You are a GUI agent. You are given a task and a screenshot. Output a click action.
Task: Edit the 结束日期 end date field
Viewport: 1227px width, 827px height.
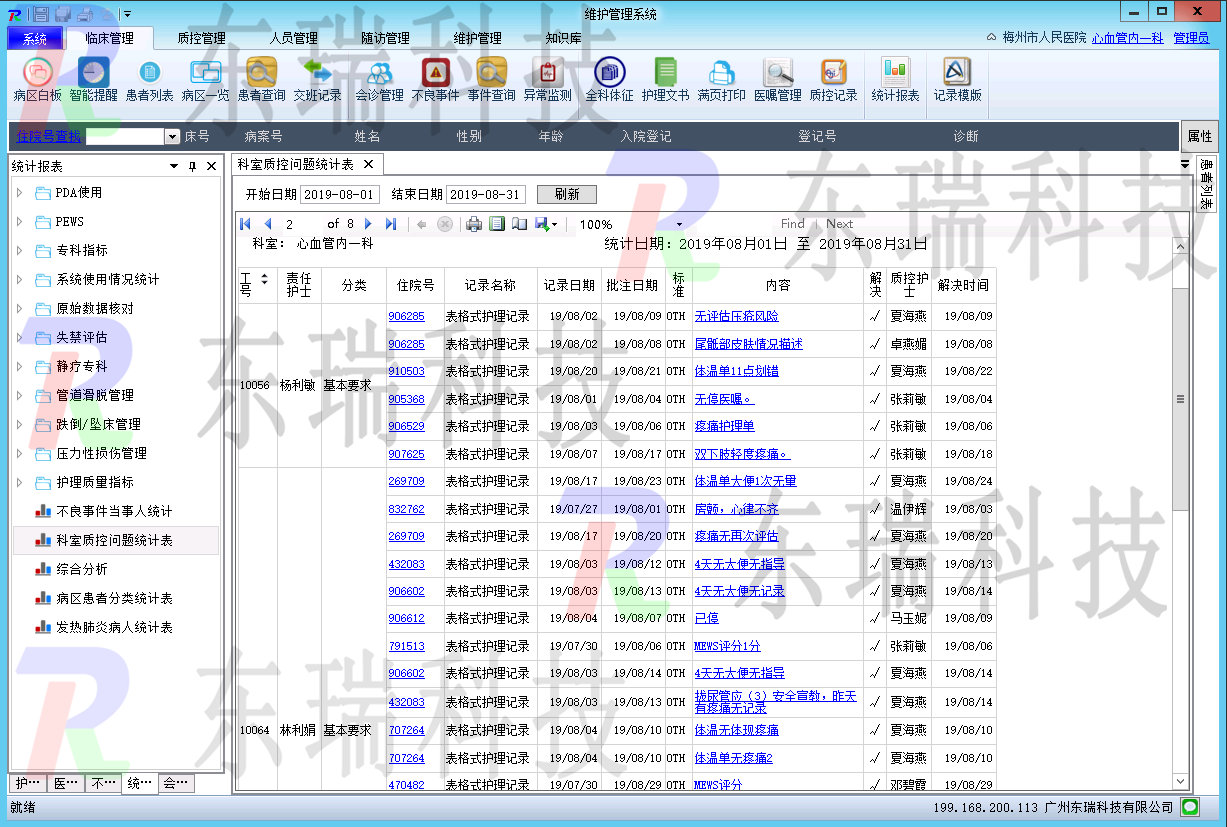click(485, 195)
